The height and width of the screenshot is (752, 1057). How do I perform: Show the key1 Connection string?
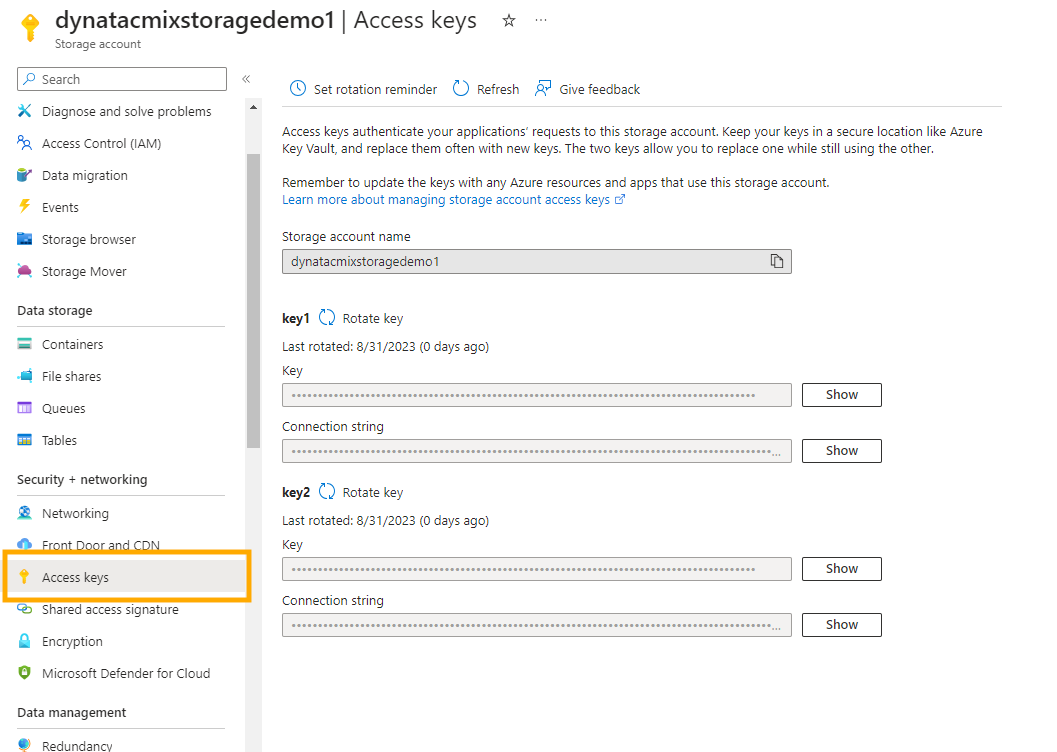[842, 451]
